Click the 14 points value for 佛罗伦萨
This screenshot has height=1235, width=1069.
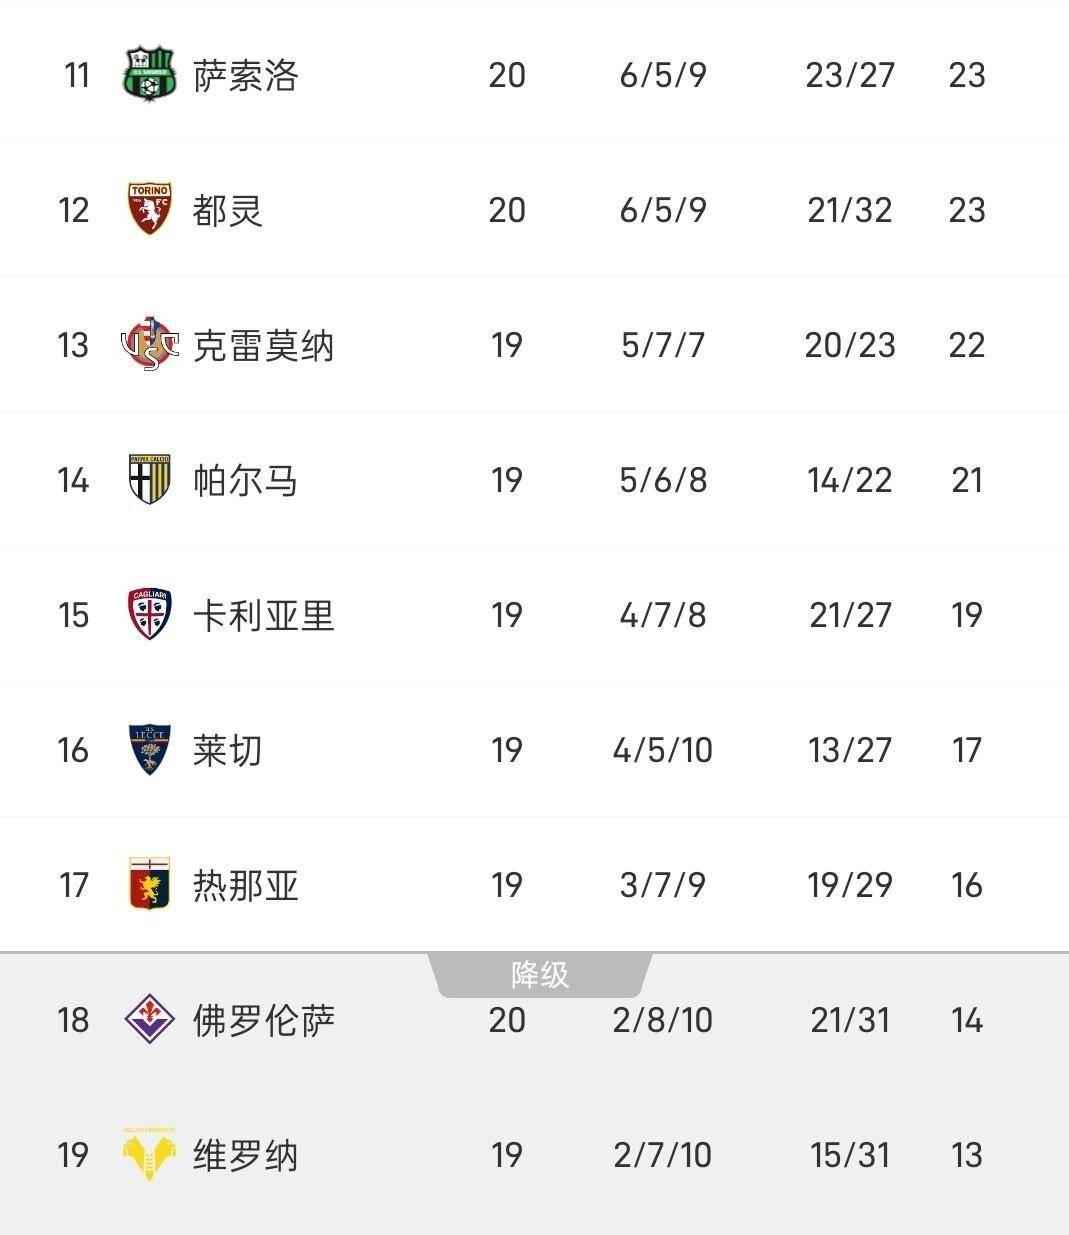click(x=966, y=1020)
